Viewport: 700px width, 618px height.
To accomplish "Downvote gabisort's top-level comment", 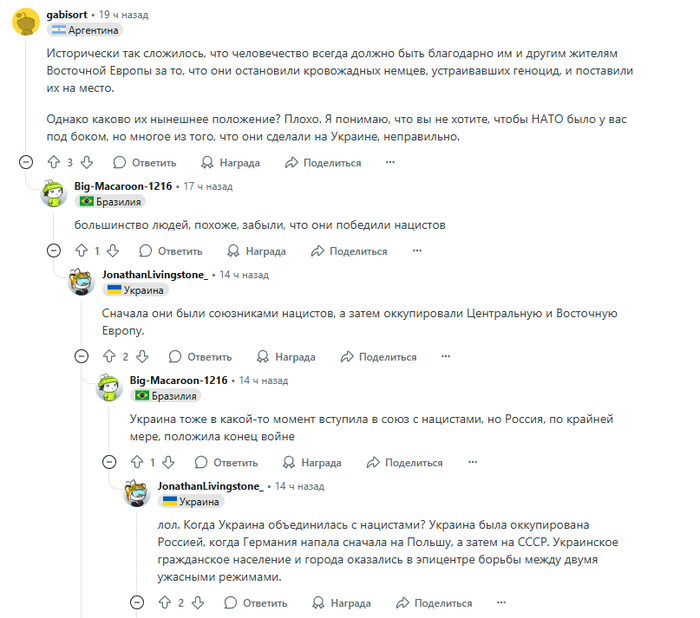I will click(x=86, y=162).
